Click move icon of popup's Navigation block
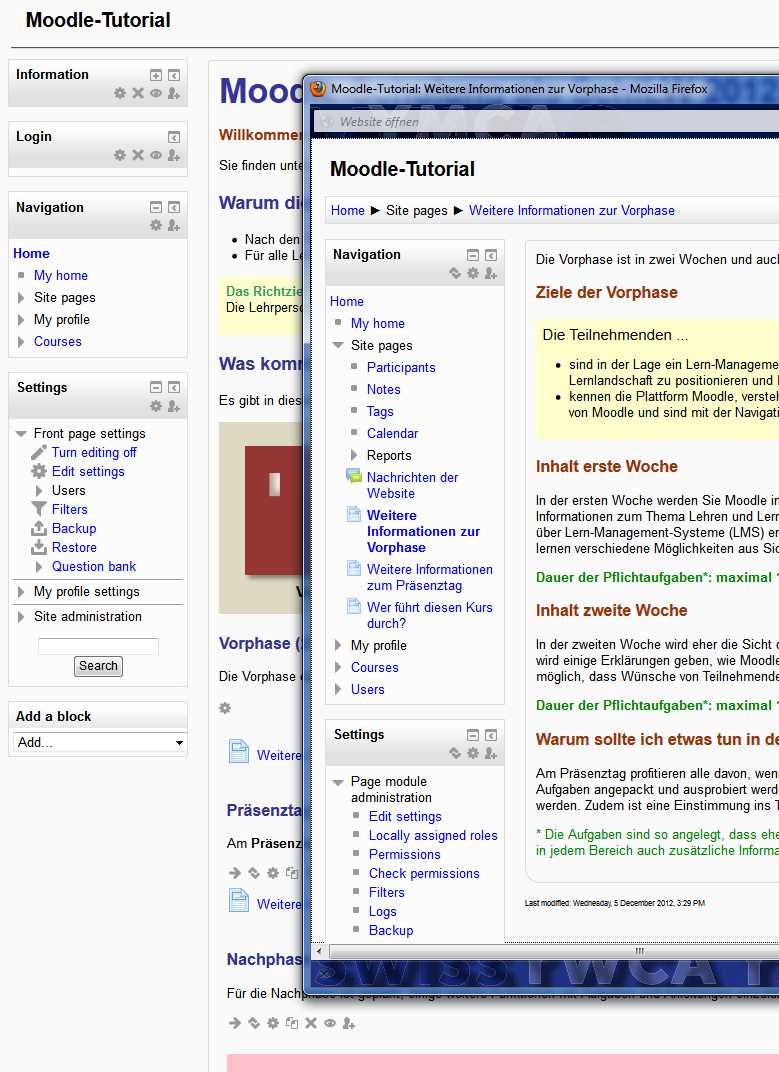The image size is (779, 1072). click(x=455, y=273)
